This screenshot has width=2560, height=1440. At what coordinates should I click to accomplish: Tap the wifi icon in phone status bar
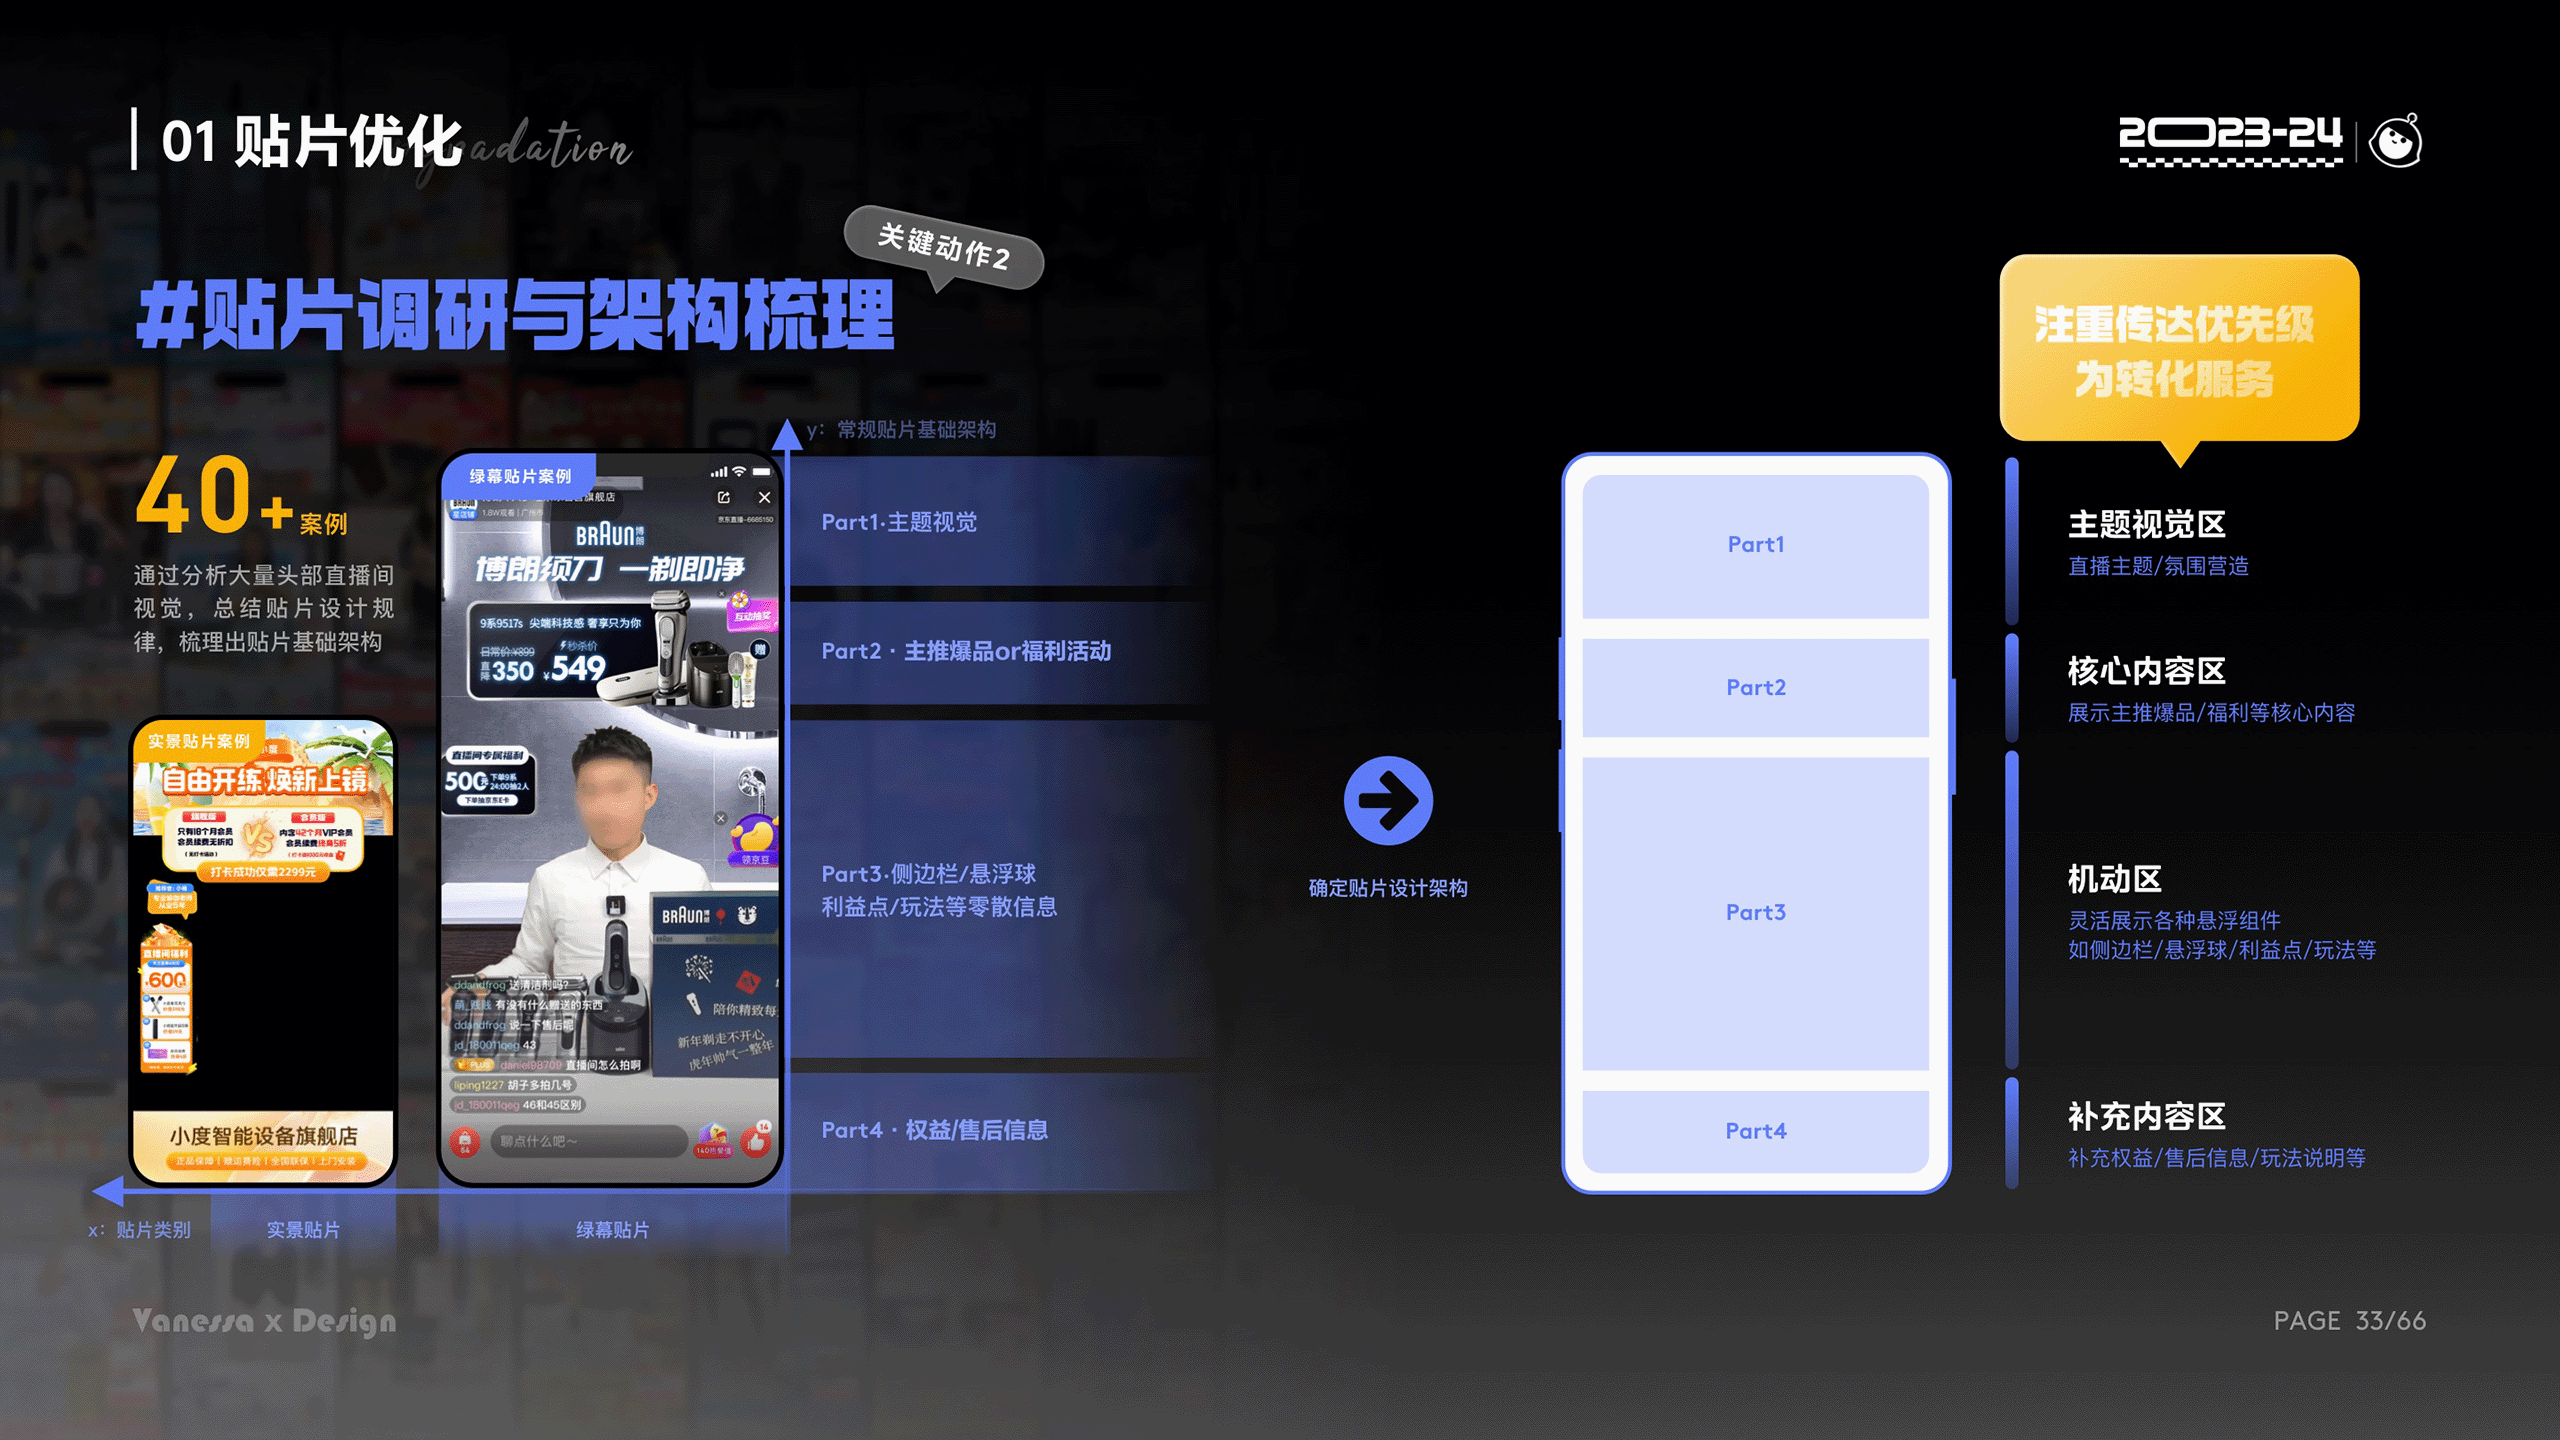click(x=738, y=471)
